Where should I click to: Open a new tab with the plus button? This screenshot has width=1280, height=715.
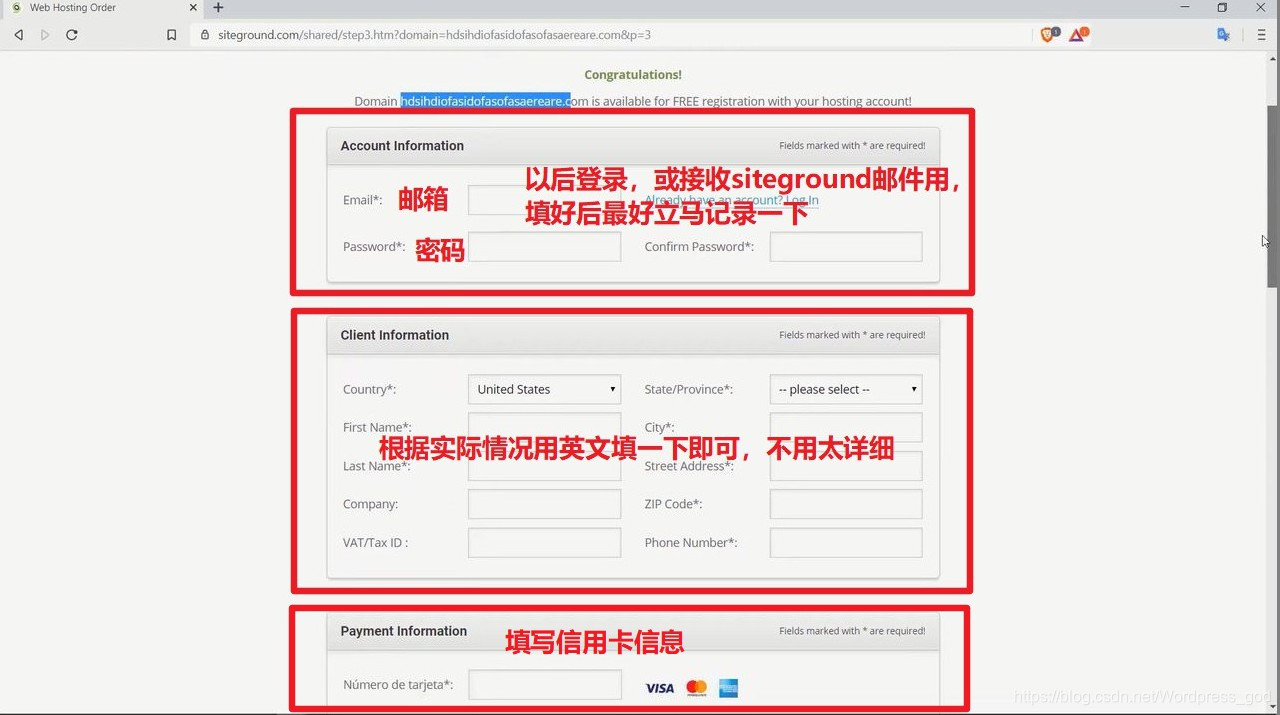[x=218, y=8]
